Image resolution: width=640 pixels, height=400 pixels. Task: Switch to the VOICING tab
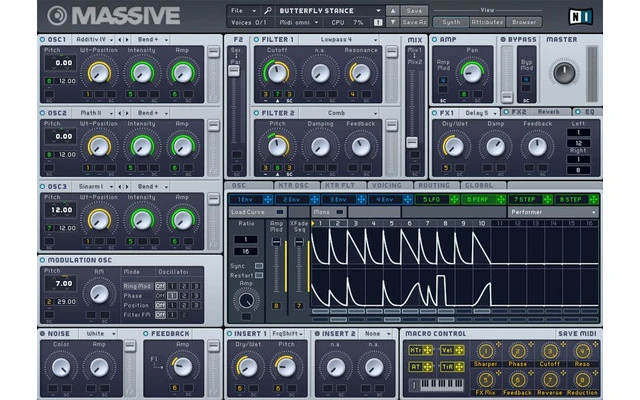390,185
